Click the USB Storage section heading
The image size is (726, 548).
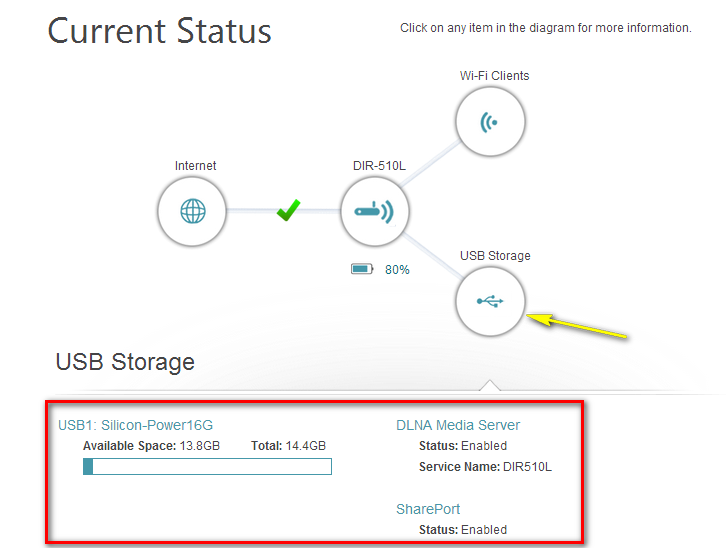[125, 361]
